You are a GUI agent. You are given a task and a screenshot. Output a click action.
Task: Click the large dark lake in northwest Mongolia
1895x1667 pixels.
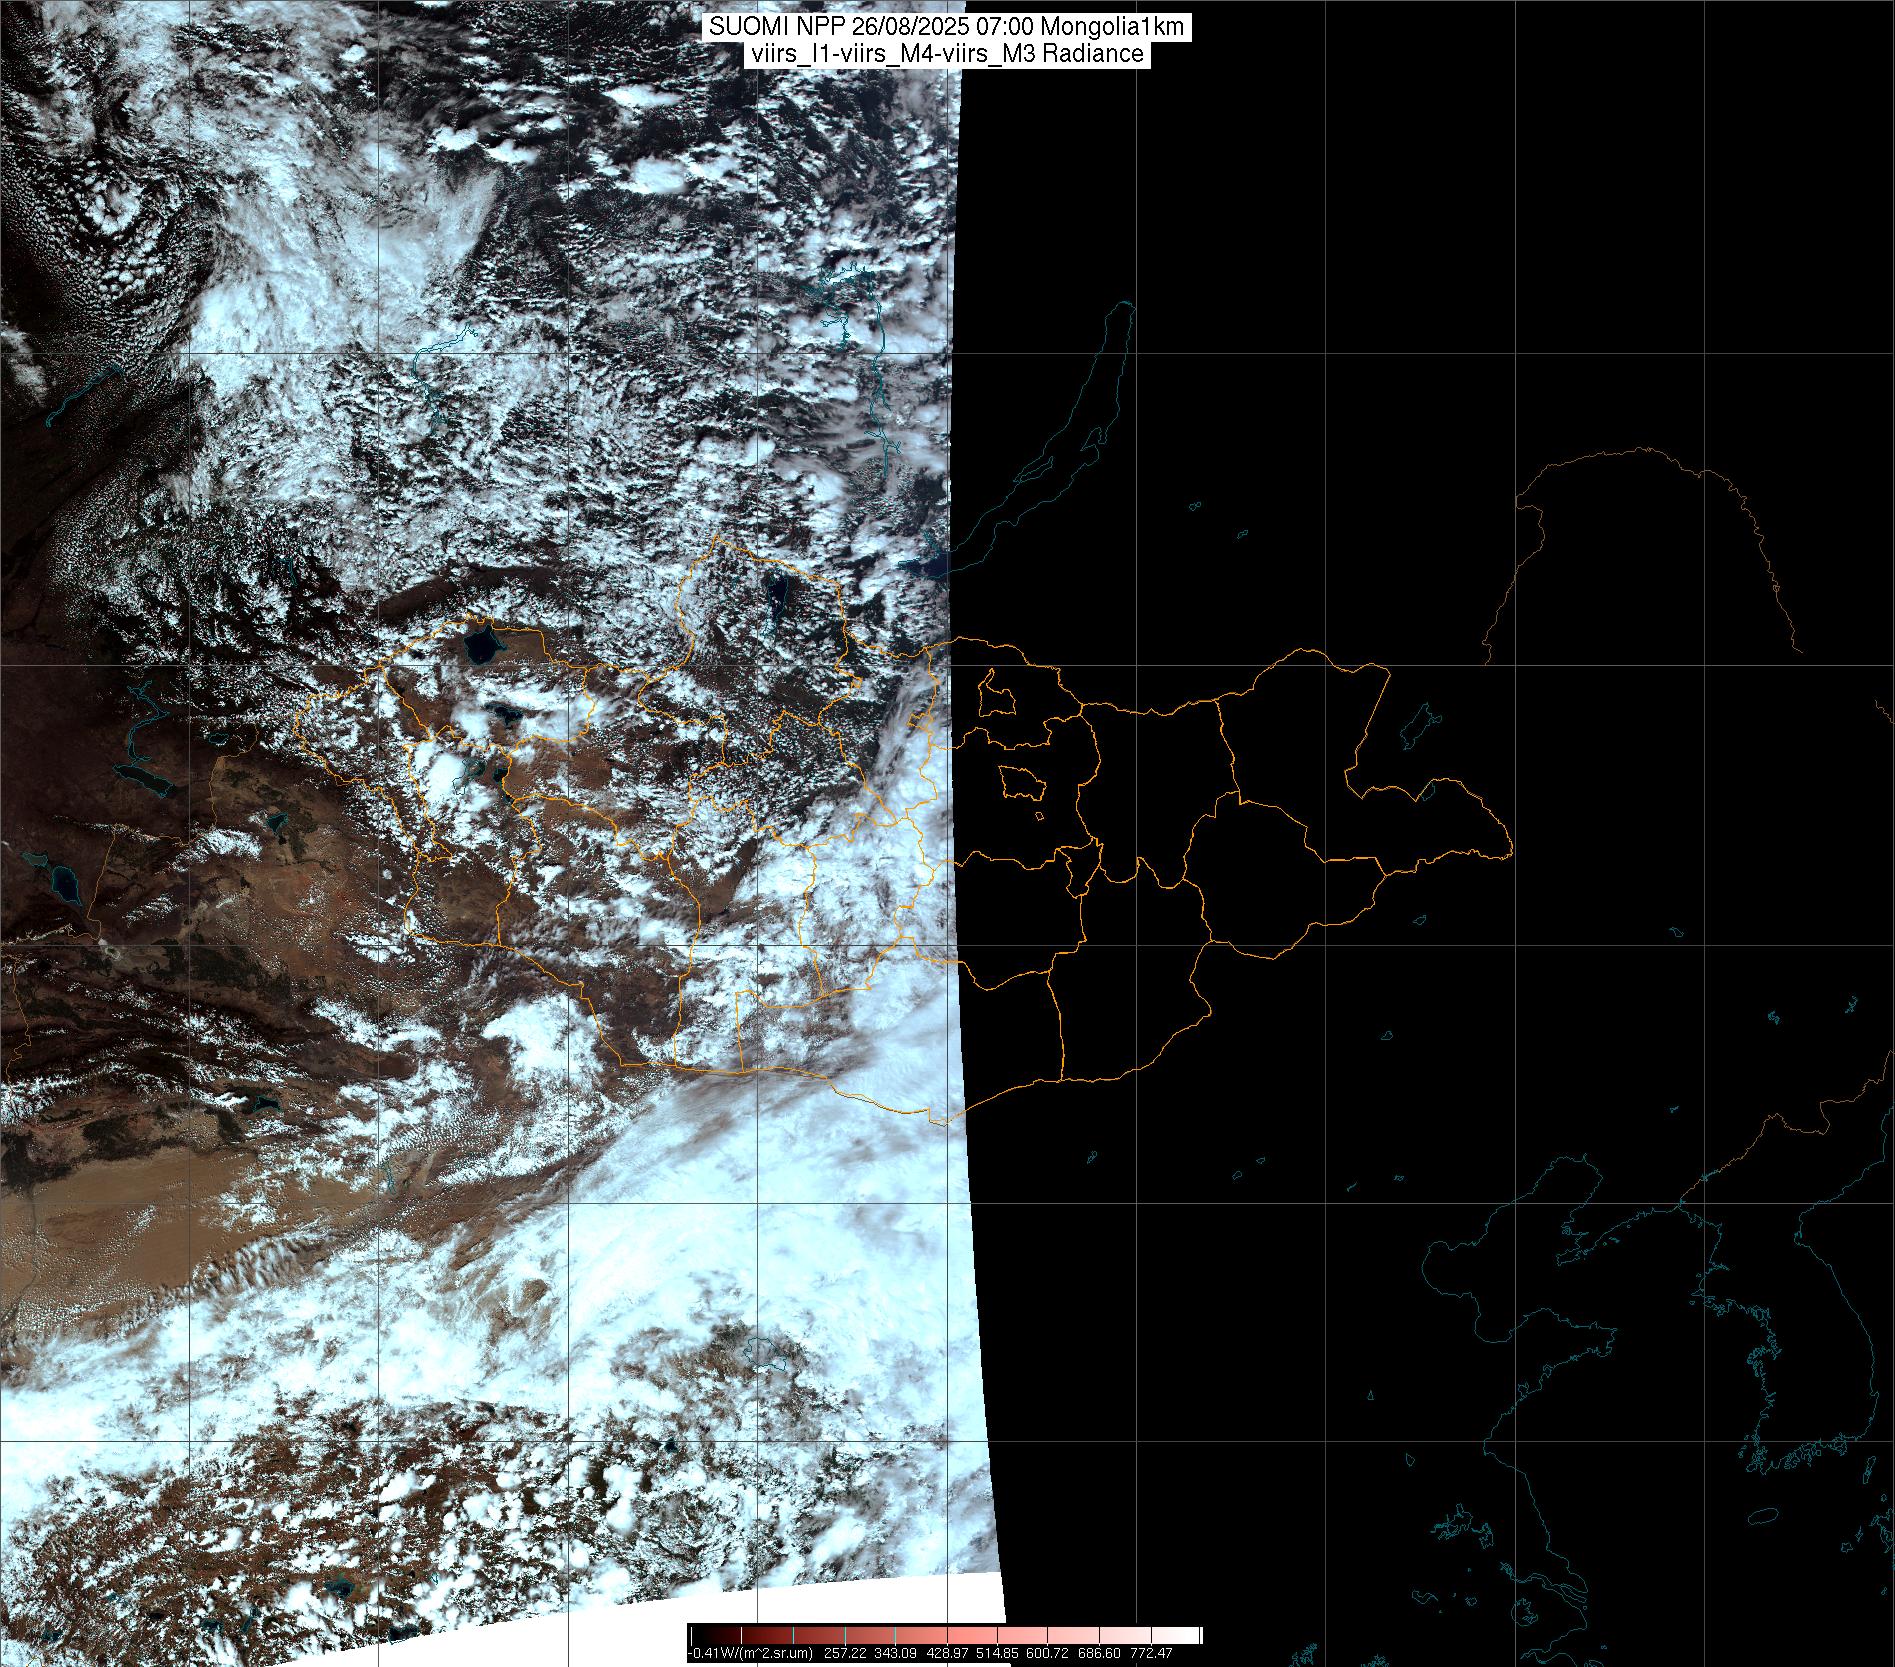pos(480,647)
